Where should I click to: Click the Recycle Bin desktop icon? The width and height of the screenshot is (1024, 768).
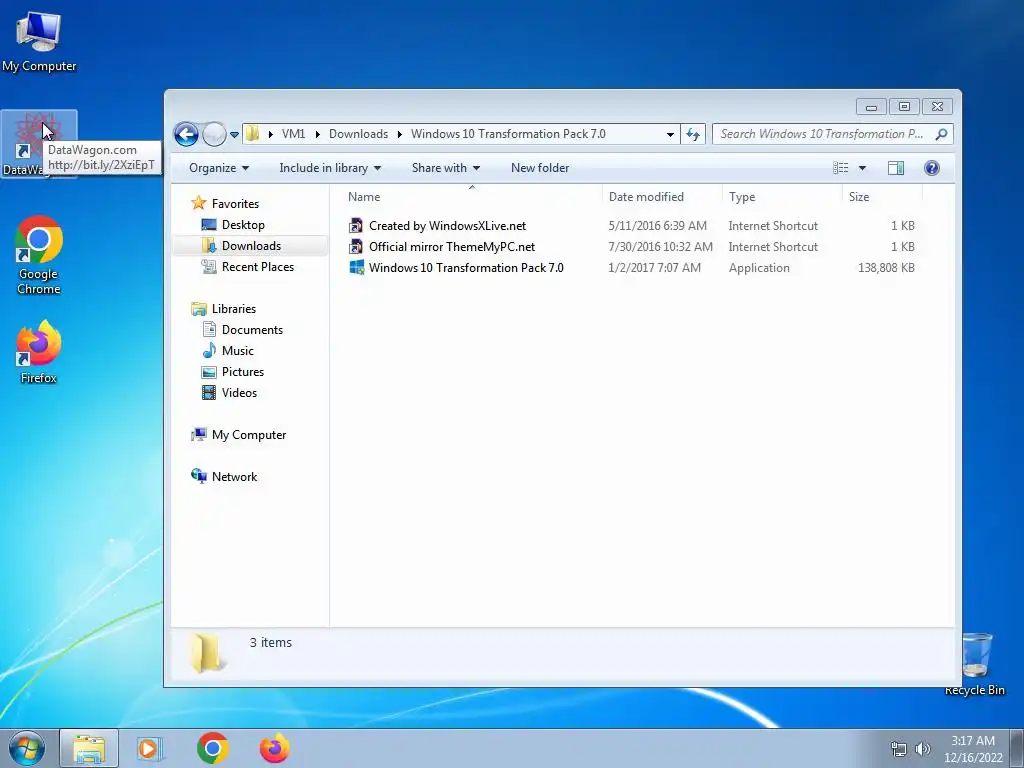coord(975,665)
